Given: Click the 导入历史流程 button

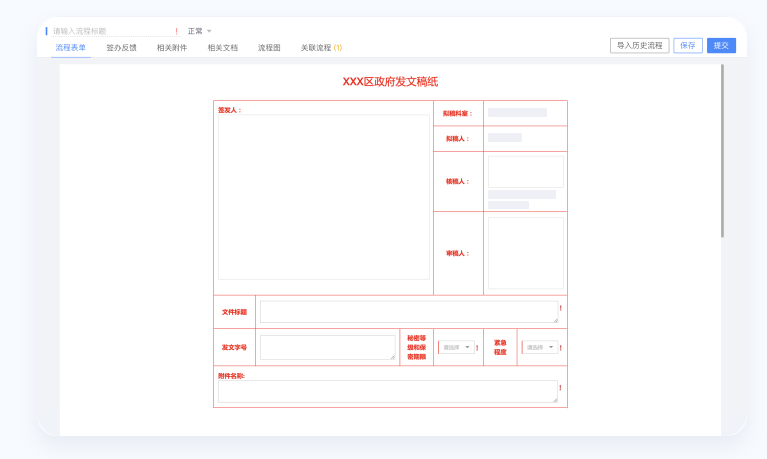Looking at the screenshot, I should coord(639,45).
